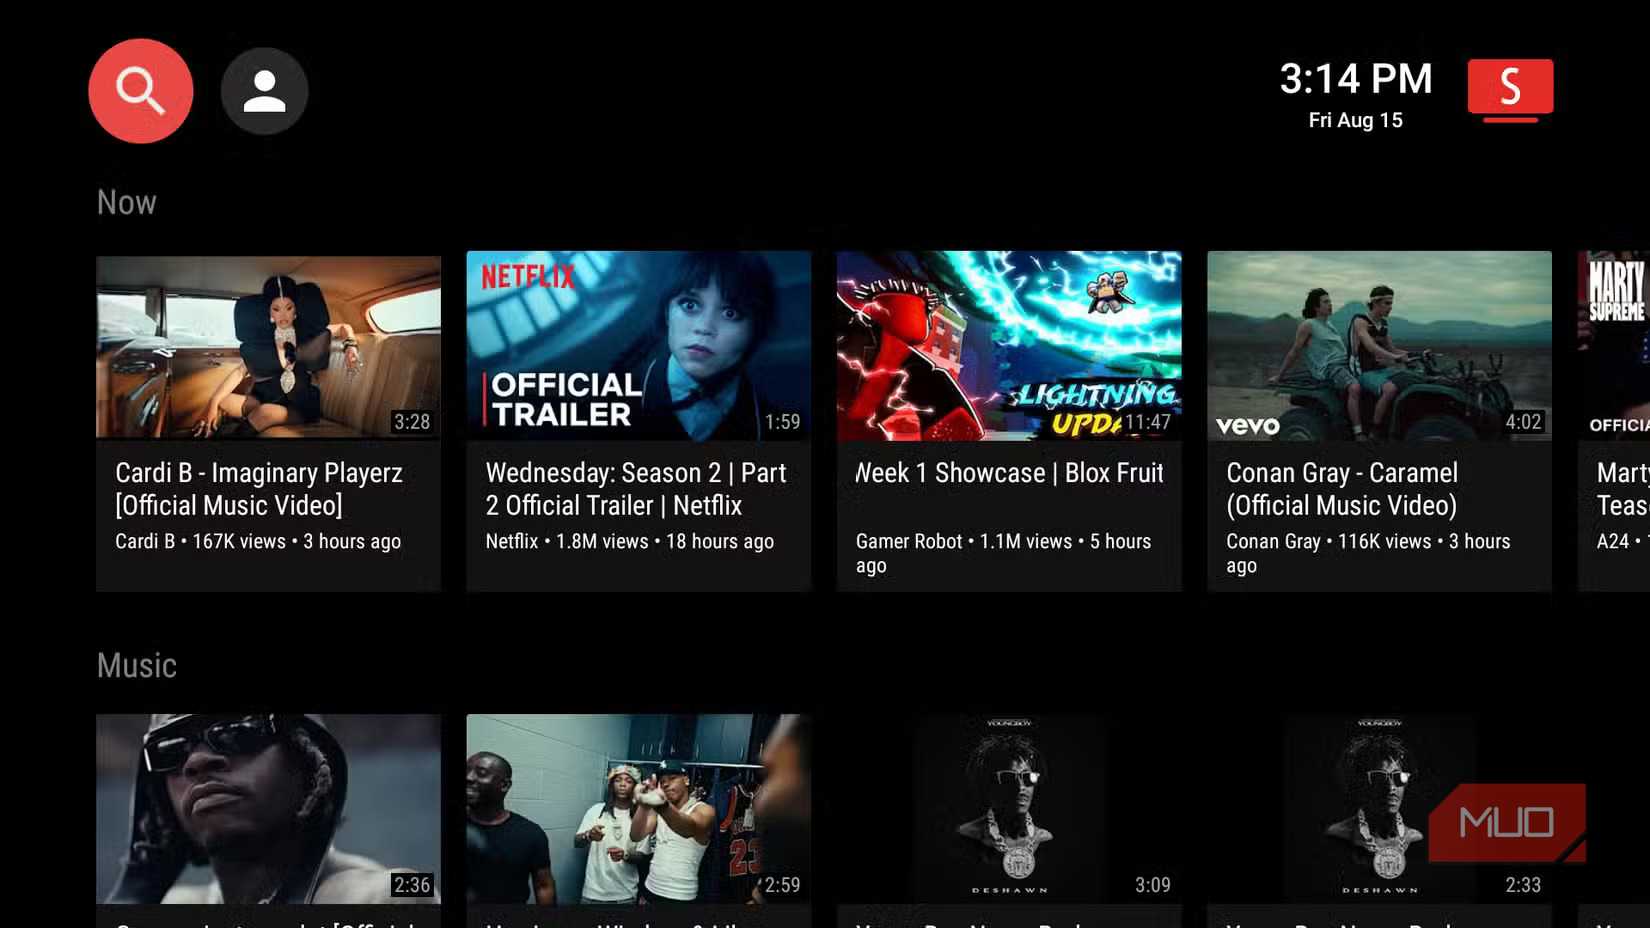Play Conan Gray Caramel music video
Screen dimensions: 1650x928
[1380, 346]
